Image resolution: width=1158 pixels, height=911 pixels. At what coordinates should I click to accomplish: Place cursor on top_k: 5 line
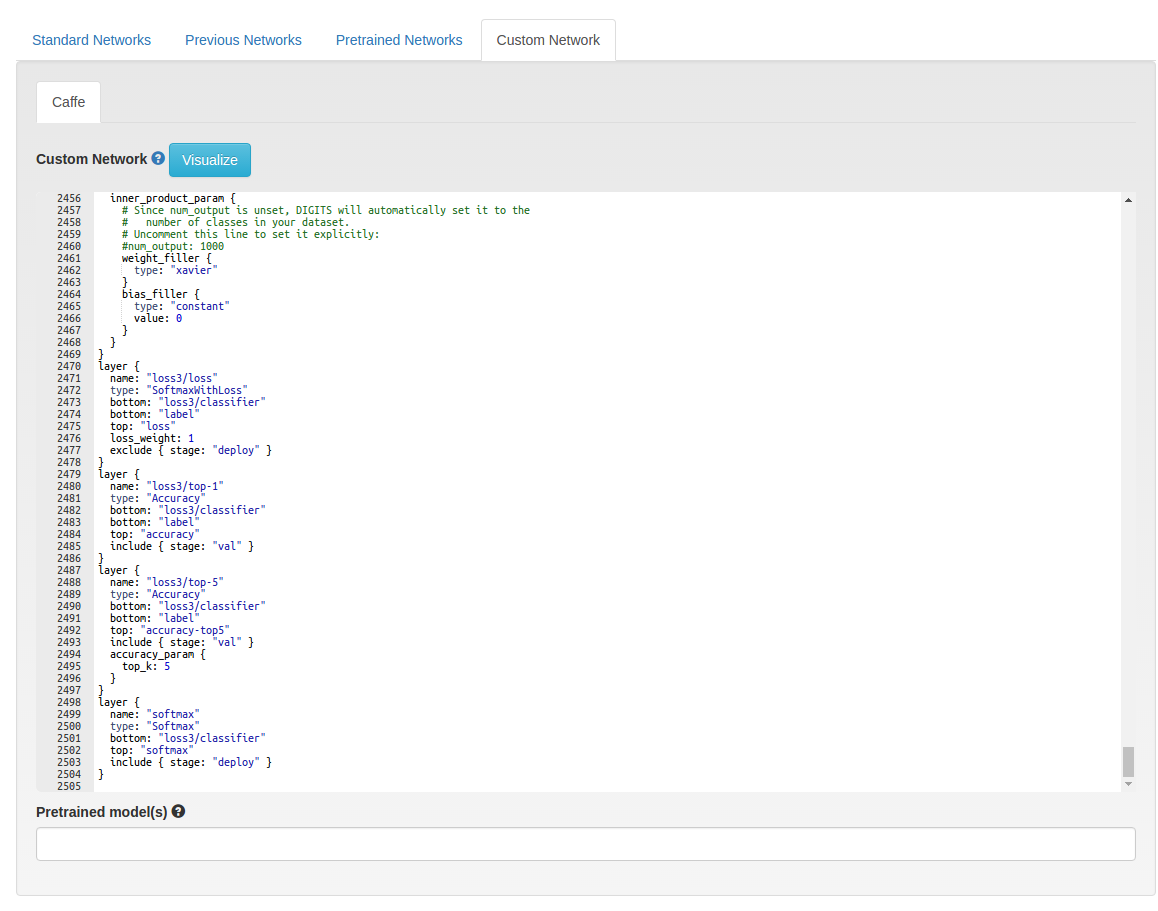tap(146, 667)
